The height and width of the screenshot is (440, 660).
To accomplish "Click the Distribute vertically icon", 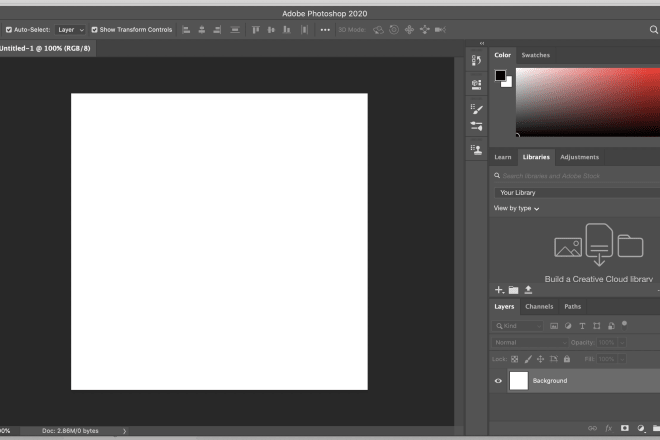I will [x=235, y=30].
